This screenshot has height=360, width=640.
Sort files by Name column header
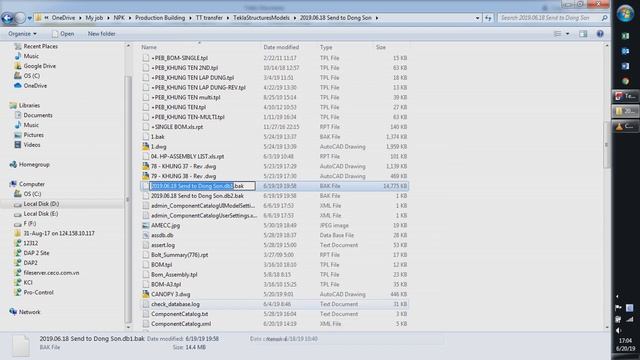[x=149, y=47]
